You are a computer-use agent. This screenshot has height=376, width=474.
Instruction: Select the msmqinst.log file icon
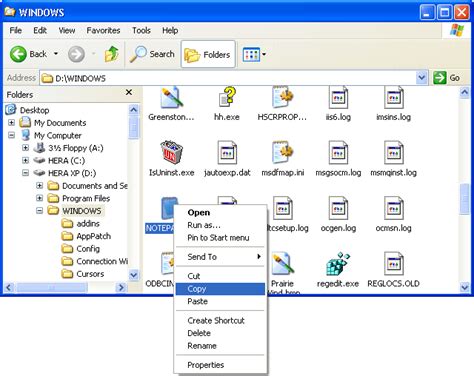(x=394, y=153)
